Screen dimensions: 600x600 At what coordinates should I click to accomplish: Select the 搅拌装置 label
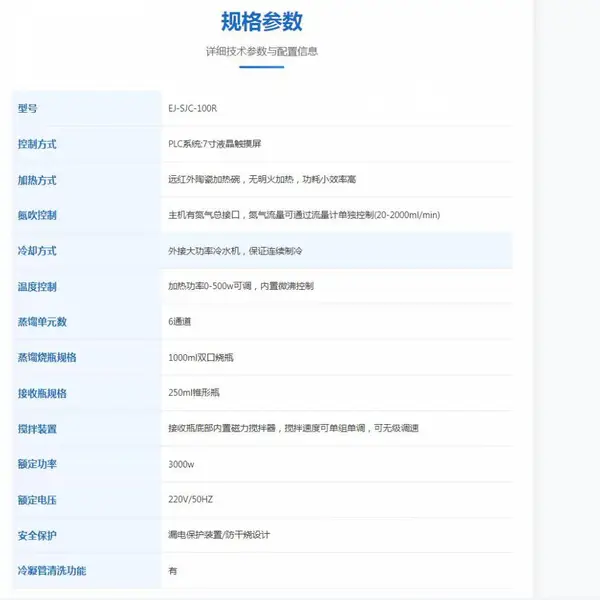[x=37, y=429]
